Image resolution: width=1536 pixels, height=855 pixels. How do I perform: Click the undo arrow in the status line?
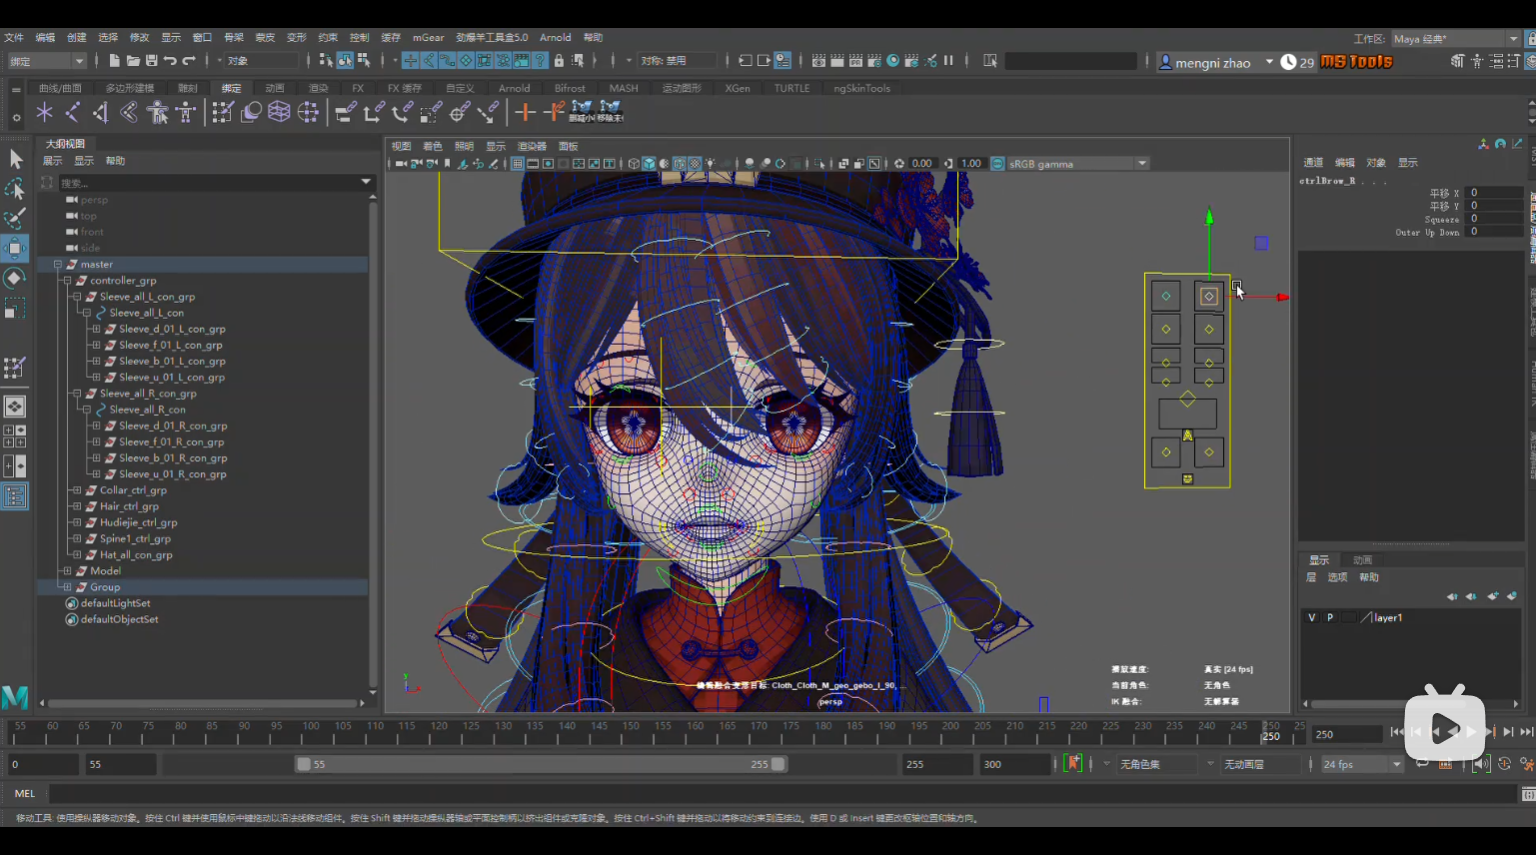[170, 61]
